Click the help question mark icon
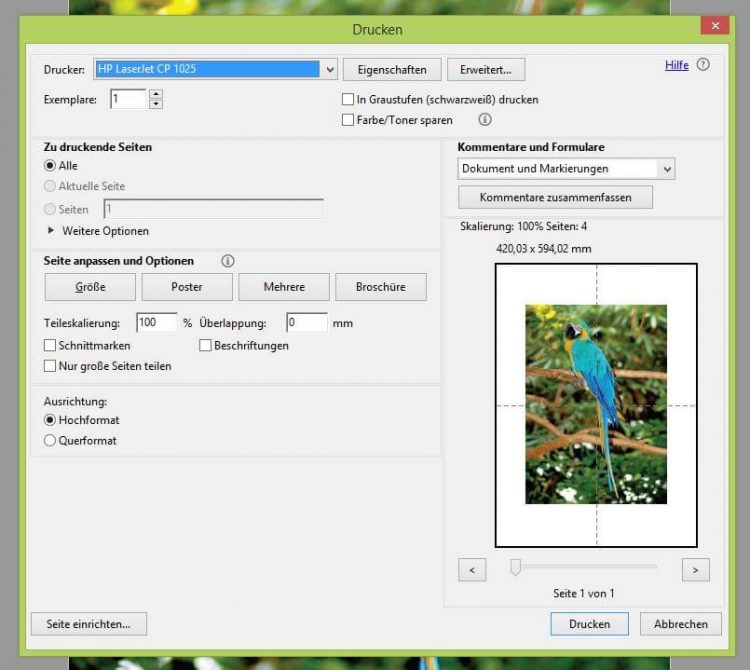 [x=703, y=65]
